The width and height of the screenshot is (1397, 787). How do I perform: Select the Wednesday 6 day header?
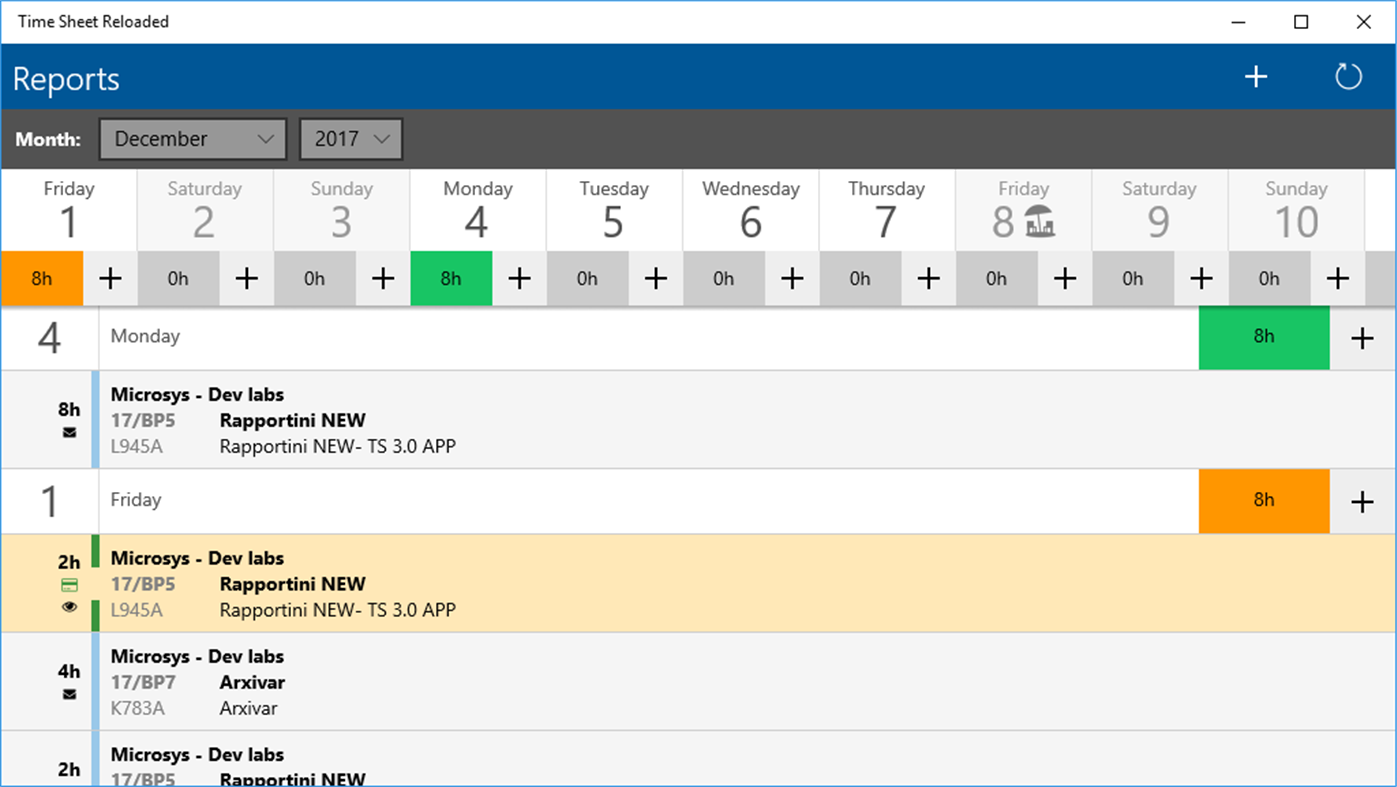point(750,209)
